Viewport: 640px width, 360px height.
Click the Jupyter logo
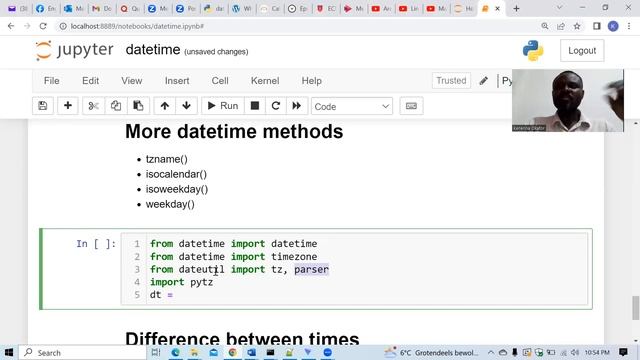74,50
